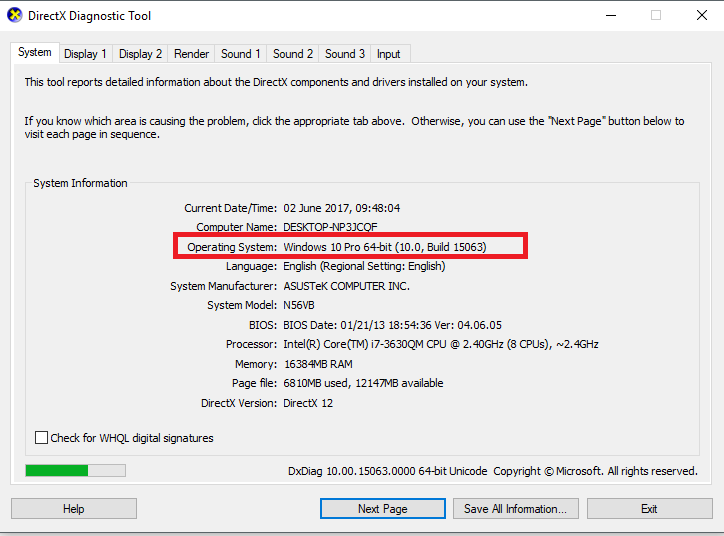Image resolution: width=724 pixels, height=536 pixels.
Task: Click the date value 02 June 2017
Action: [317, 208]
